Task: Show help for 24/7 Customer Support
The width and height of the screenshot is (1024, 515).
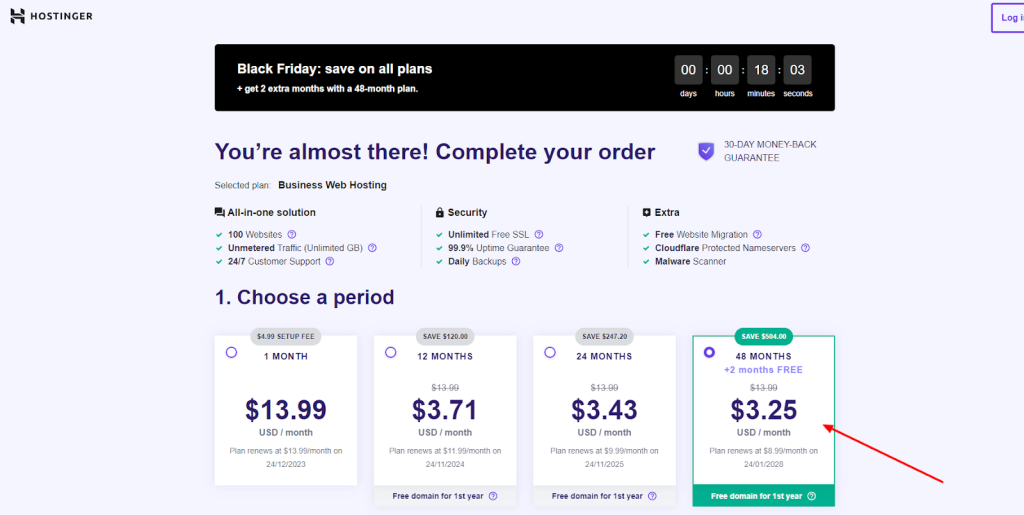Action: click(330, 261)
